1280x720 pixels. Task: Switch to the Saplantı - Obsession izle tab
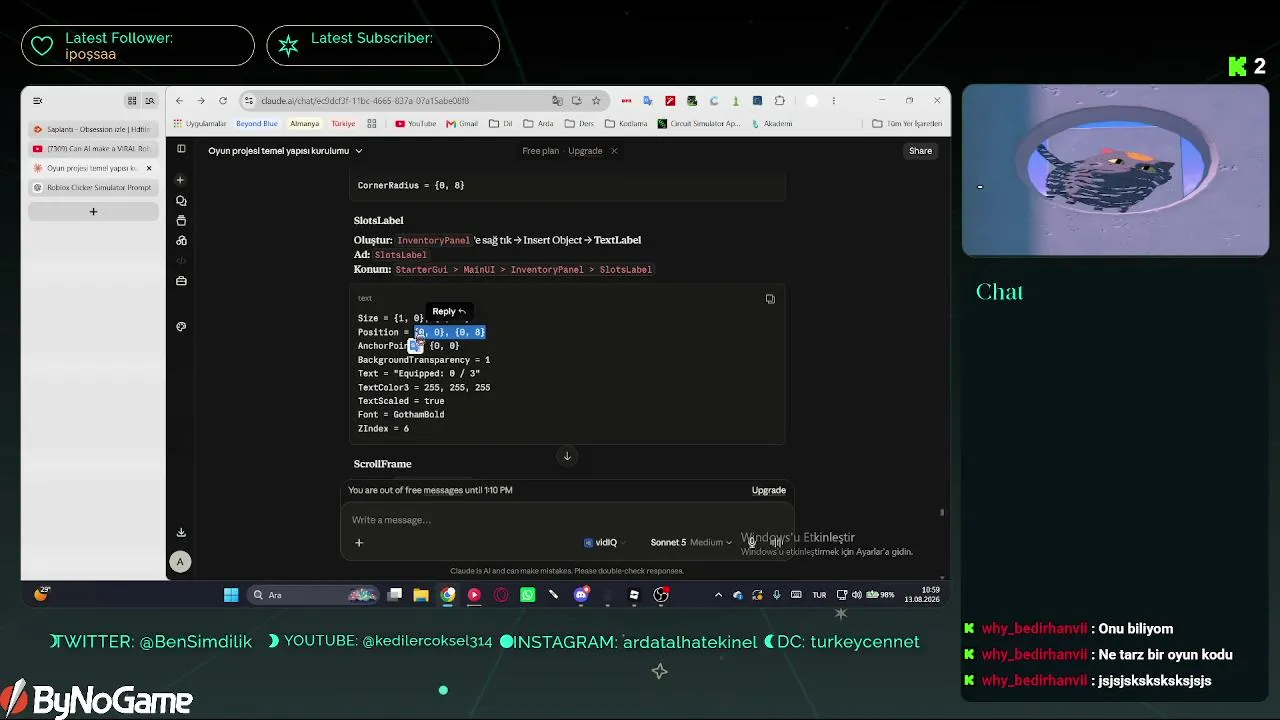pyautogui.click(x=92, y=130)
